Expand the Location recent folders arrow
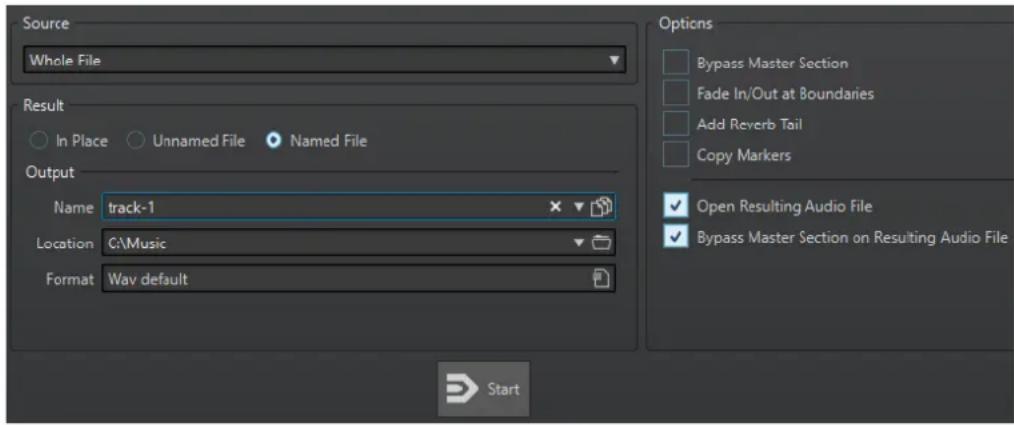Screen dimensions: 1014x425 pos(579,243)
